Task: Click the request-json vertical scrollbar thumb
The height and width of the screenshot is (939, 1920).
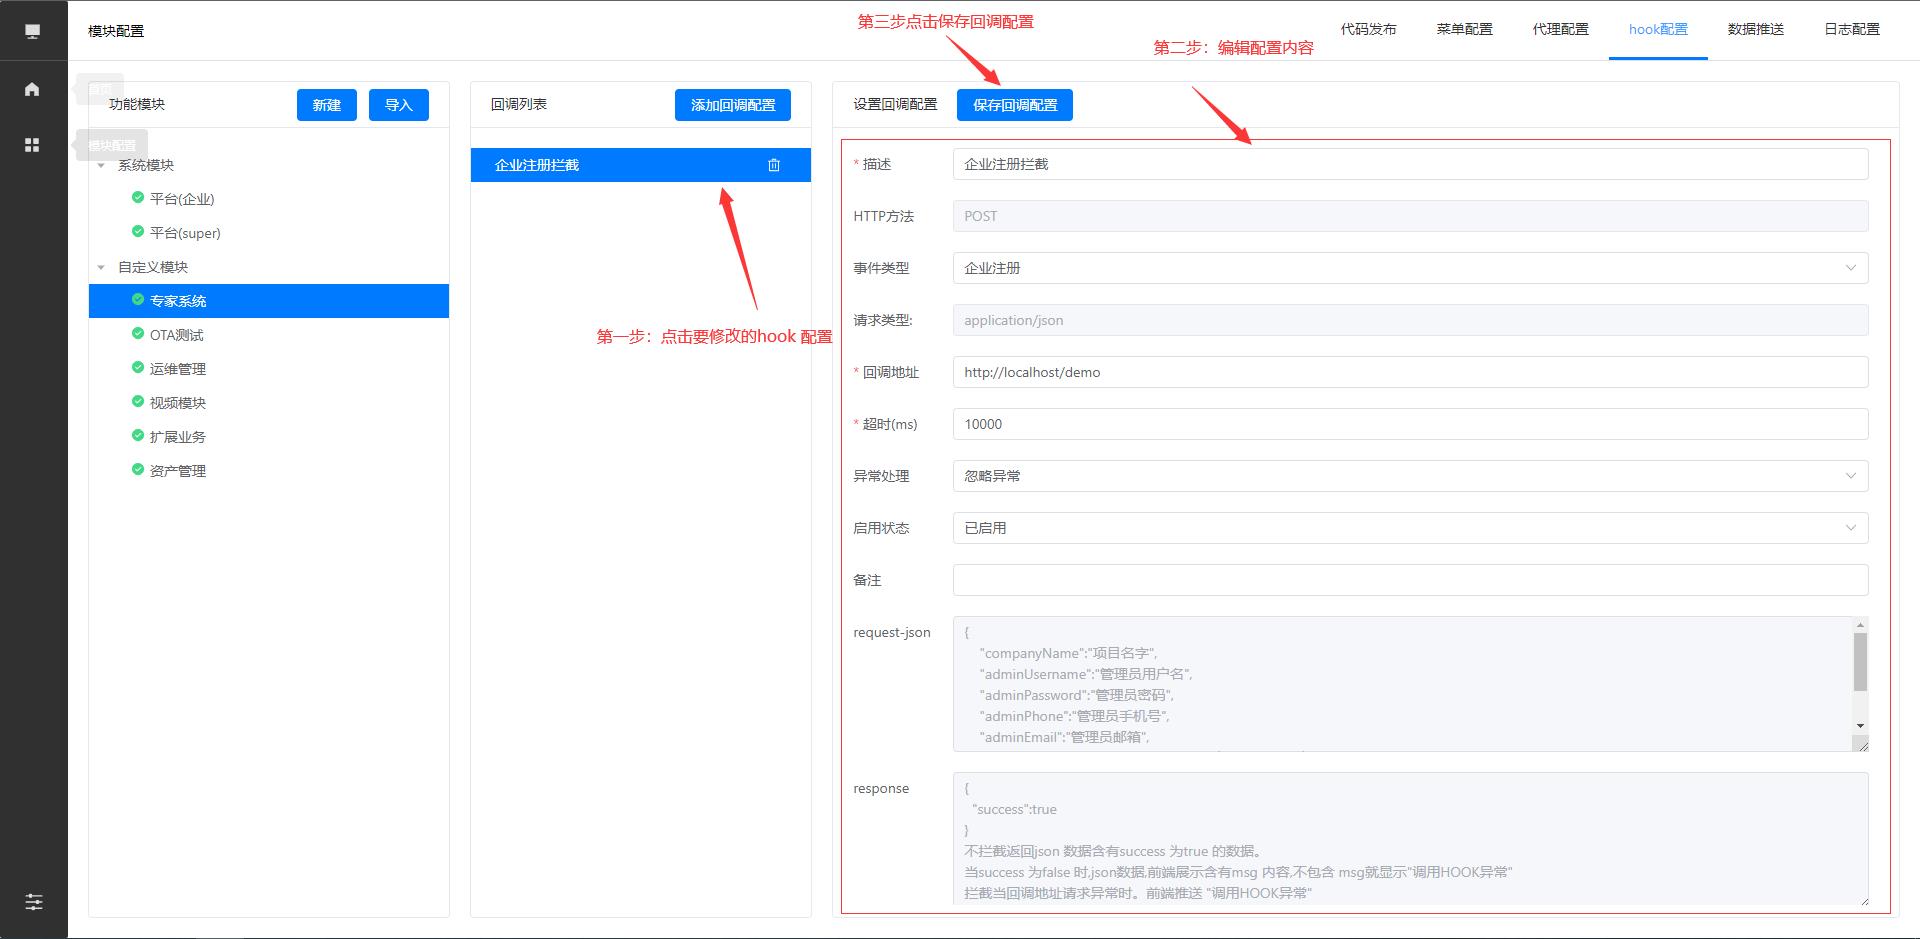Action: (x=1860, y=661)
